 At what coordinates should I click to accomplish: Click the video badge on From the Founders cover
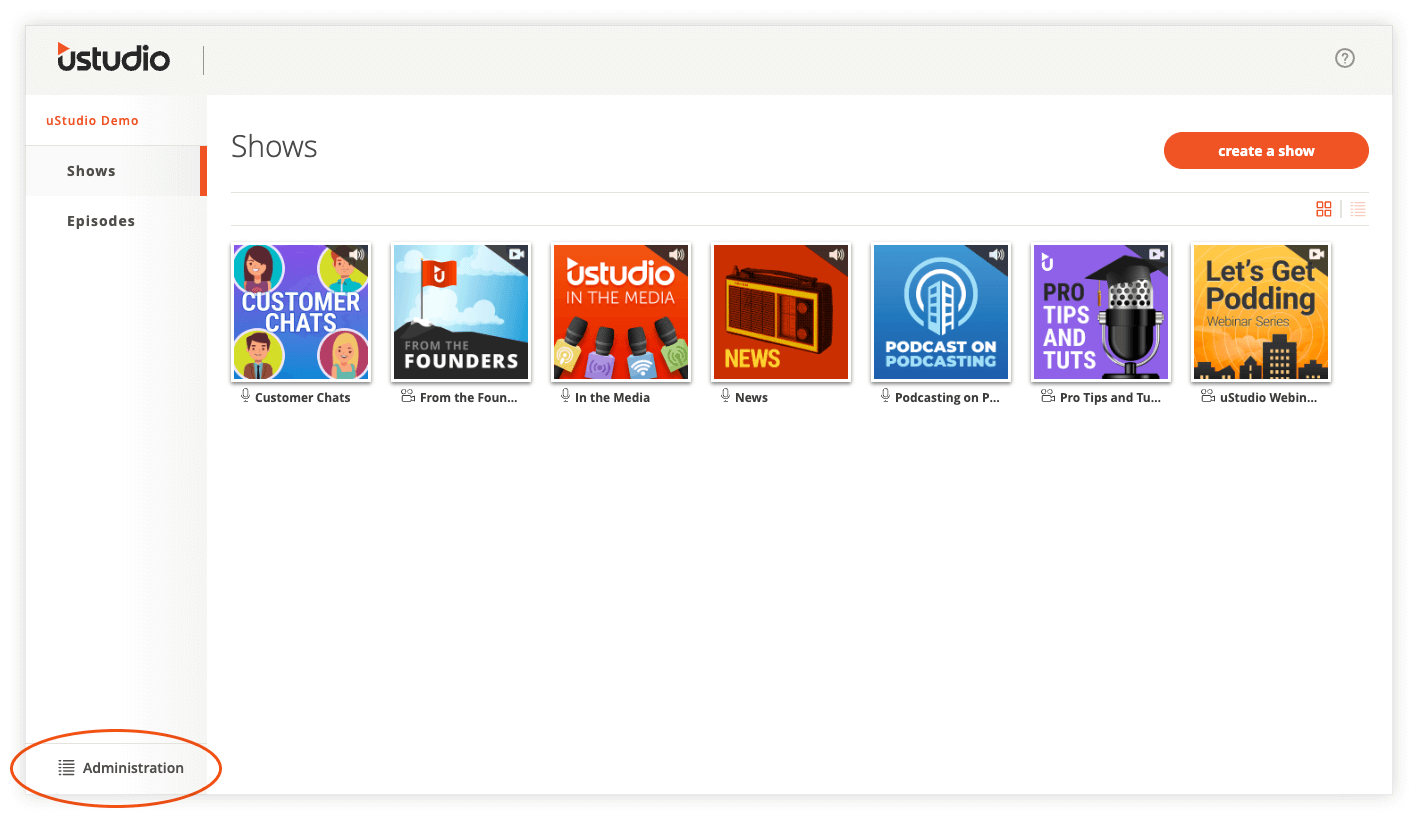[x=517, y=255]
